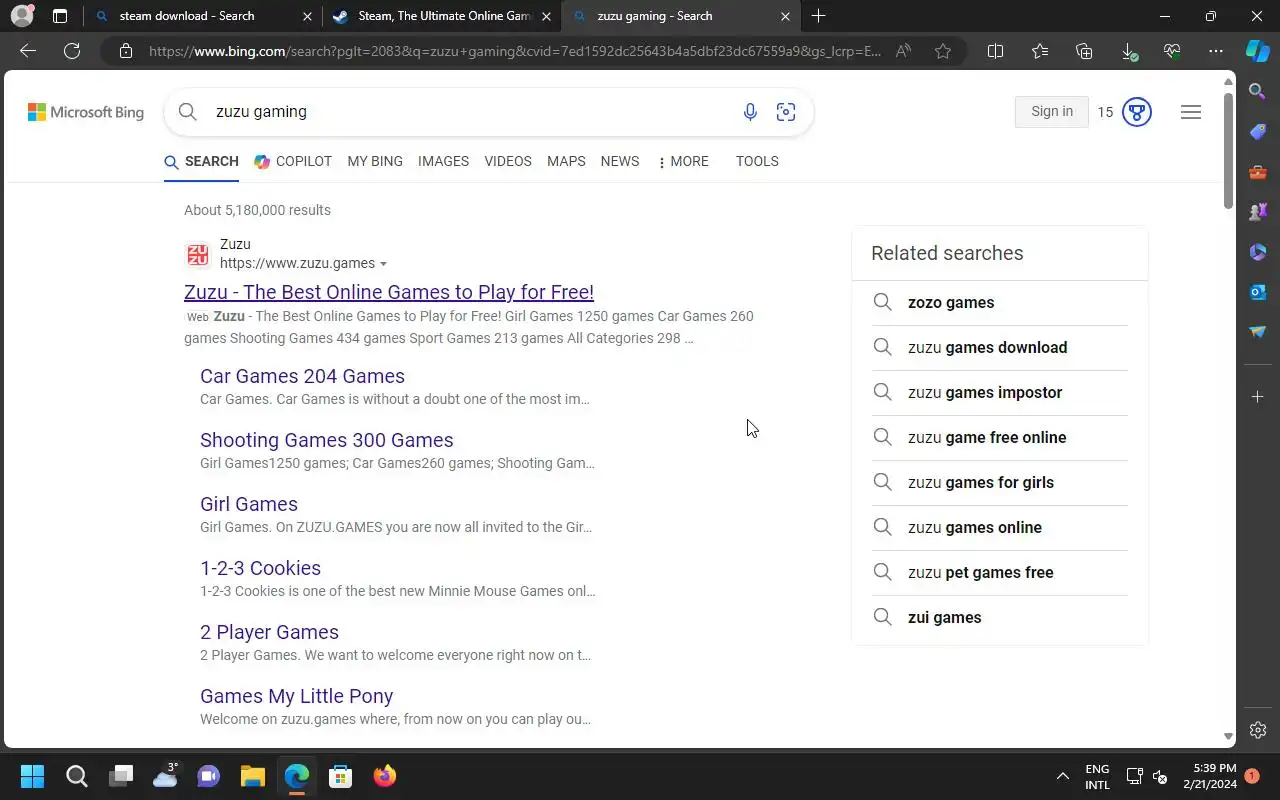This screenshot has width=1280, height=800.
Task: Select related search zuzu games impostor
Action: 1000,392
